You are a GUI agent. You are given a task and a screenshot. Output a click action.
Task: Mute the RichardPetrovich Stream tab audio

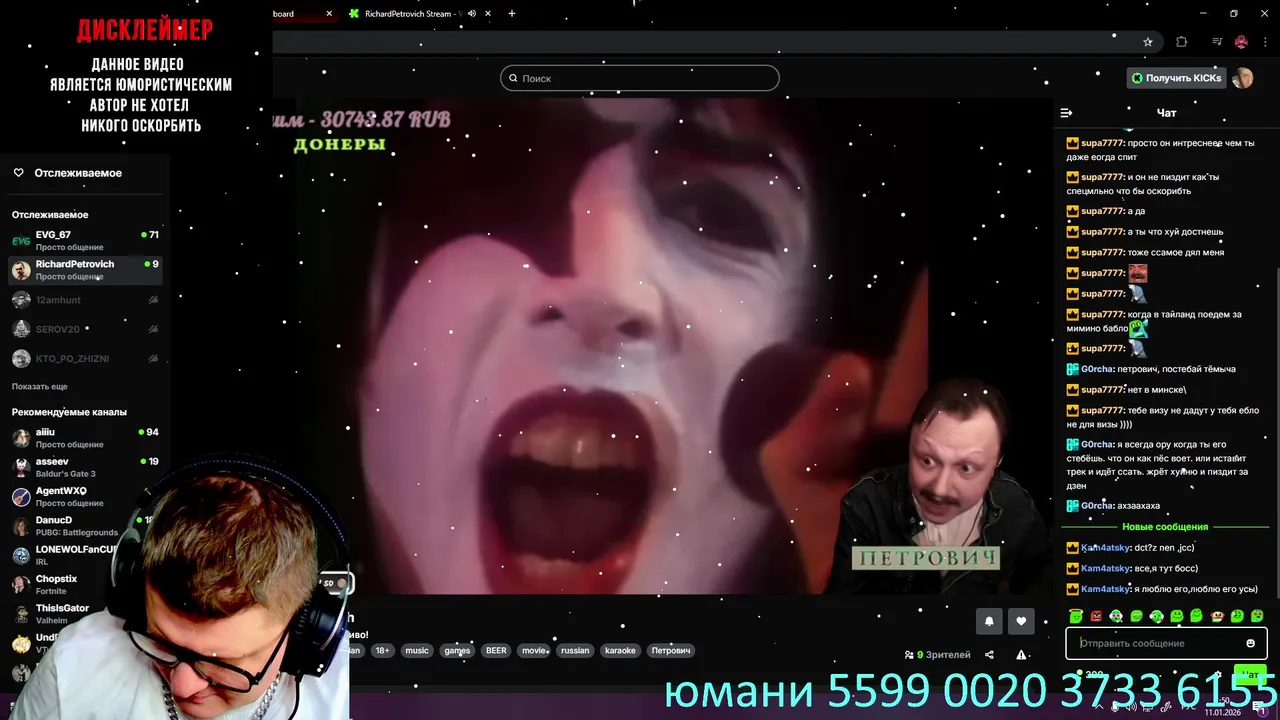(472, 14)
